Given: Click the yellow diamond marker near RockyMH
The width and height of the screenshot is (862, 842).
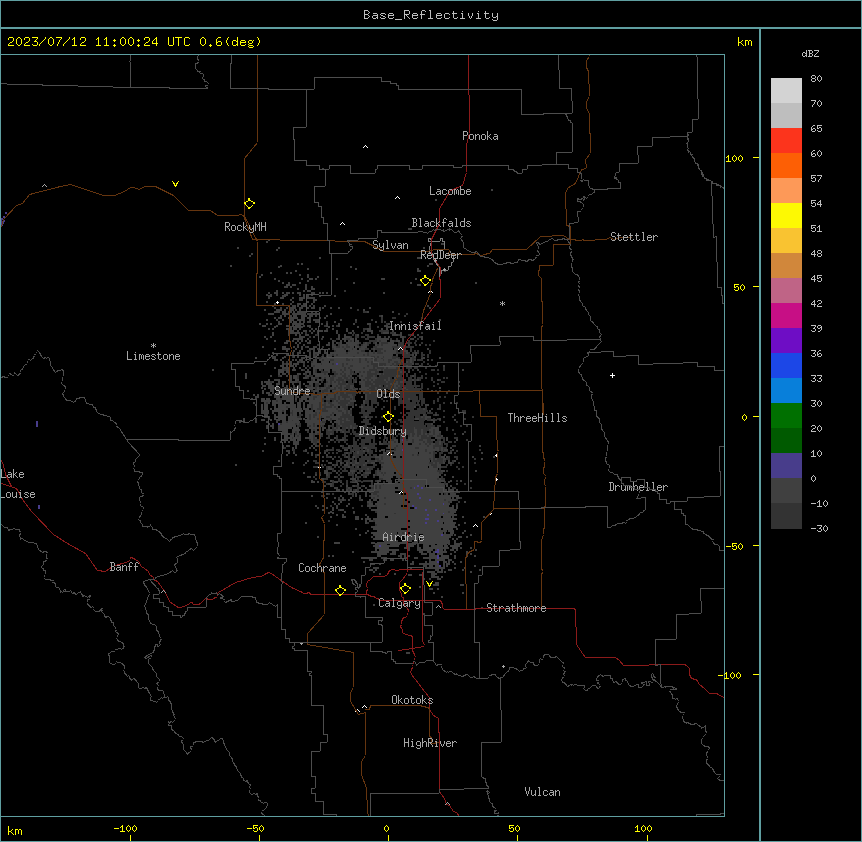Looking at the screenshot, I should tap(249, 204).
